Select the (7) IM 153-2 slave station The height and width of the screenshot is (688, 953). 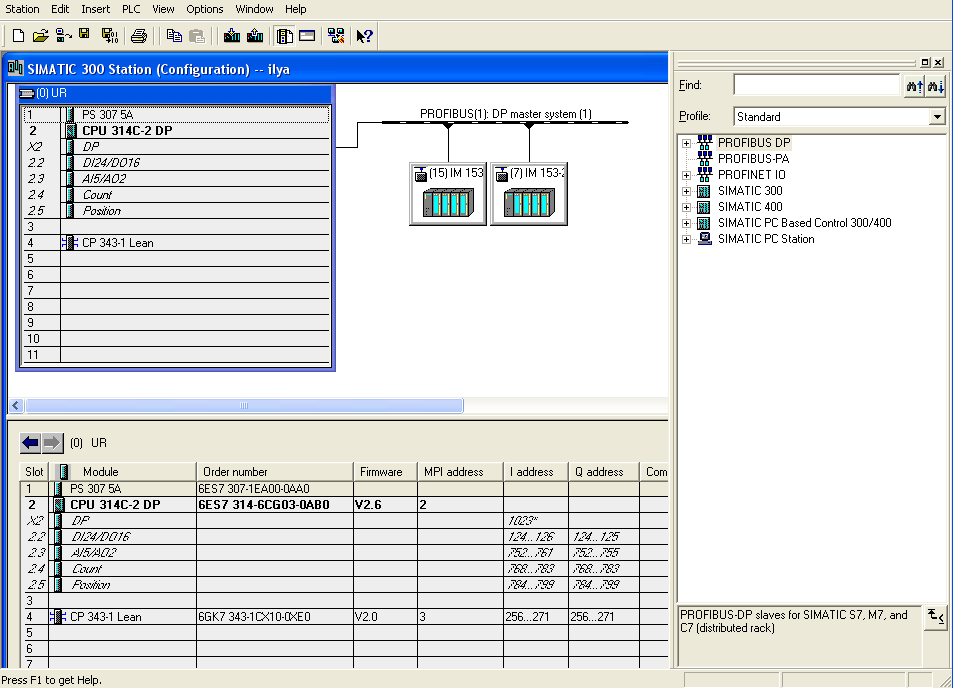point(529,194)
